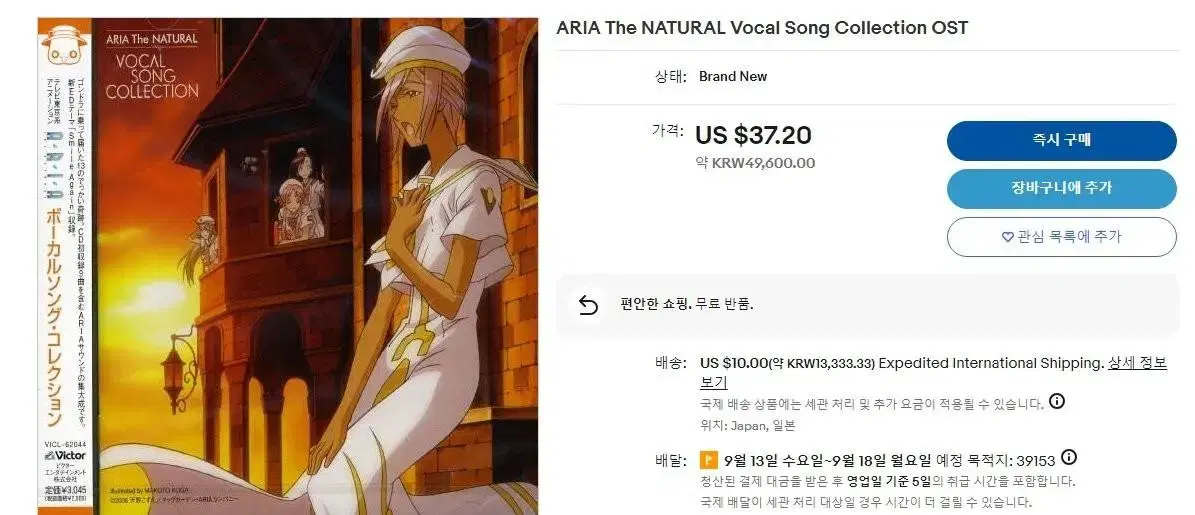This screenshot has width=1195, height=515.
Task: Click the orange flag icon before 9월 13일
Action: click(709, 460)
